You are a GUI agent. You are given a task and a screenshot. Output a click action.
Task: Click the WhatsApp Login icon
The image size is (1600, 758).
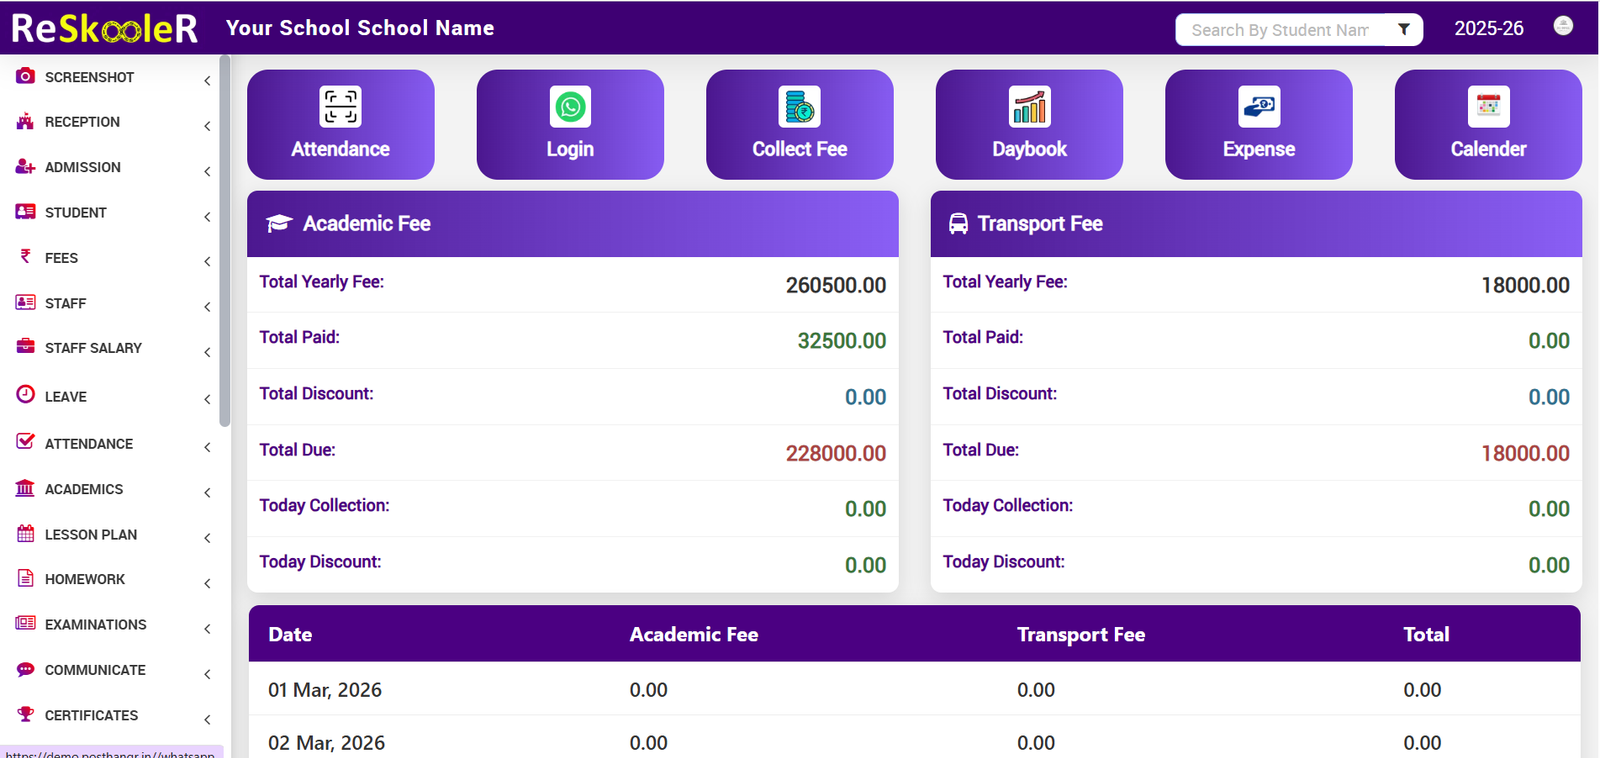[570, 107]
